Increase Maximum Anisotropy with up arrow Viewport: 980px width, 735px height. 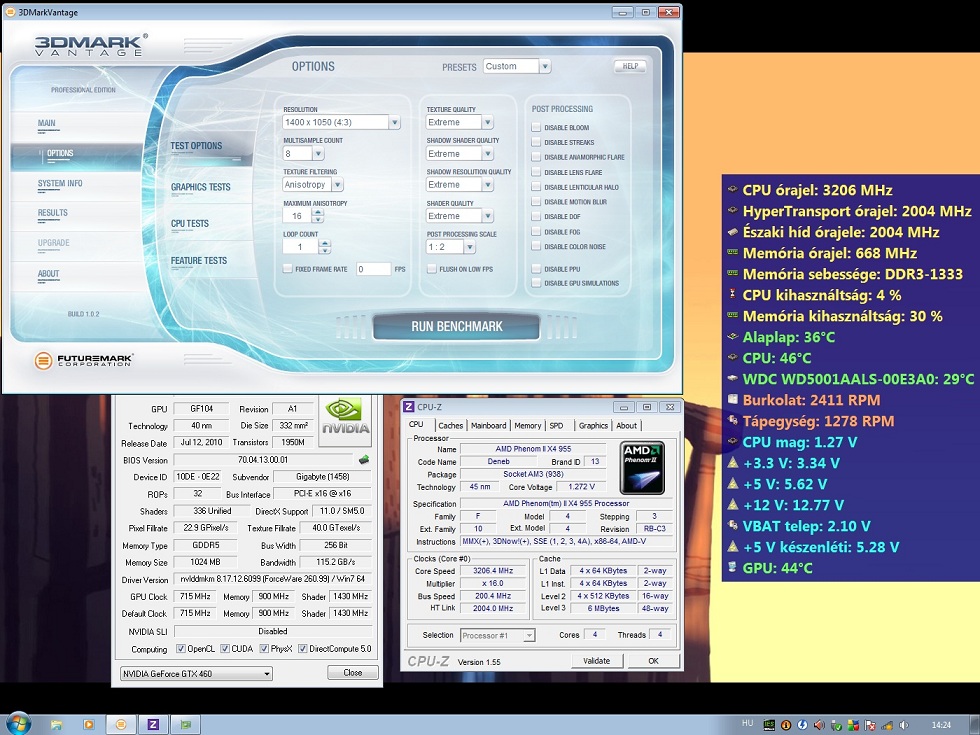point(318,212)
